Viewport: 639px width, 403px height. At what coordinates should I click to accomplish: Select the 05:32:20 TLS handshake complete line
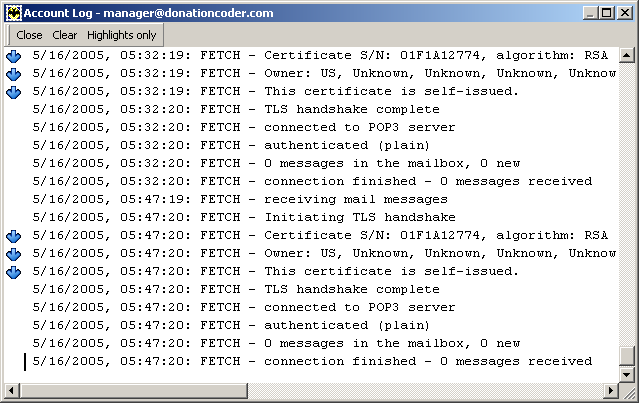236,109
